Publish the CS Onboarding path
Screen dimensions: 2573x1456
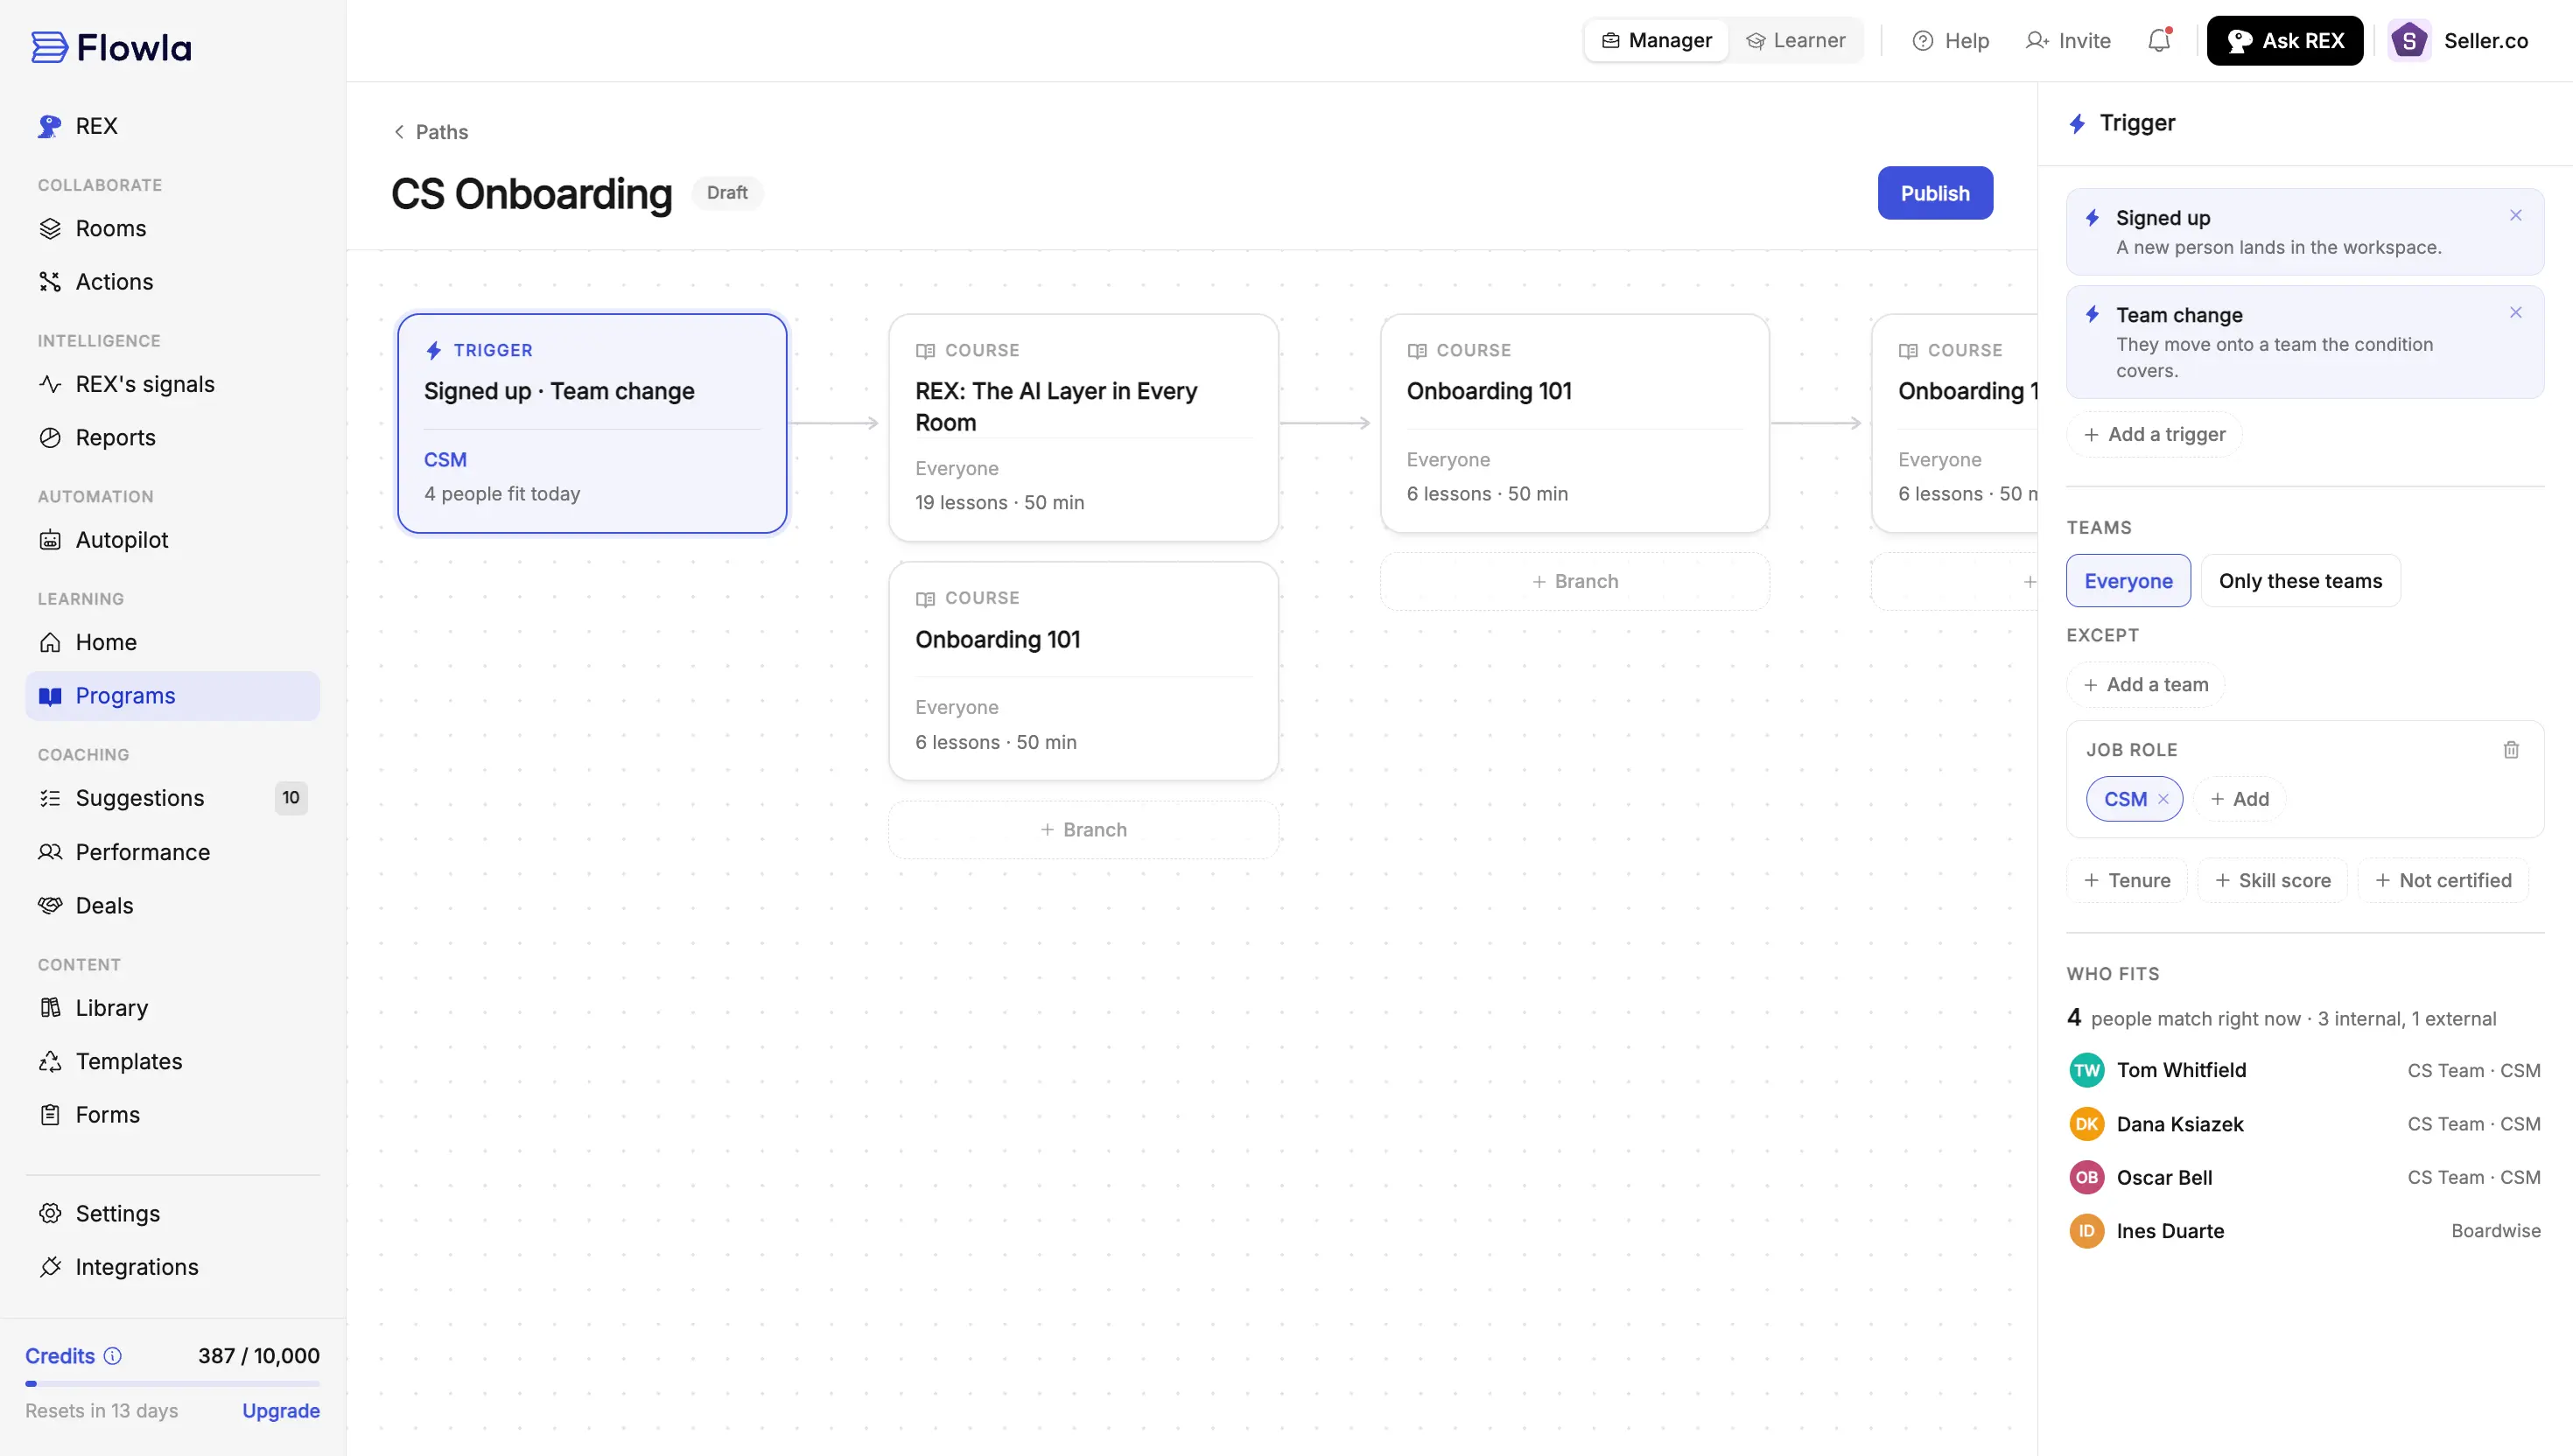(1934, 193)
